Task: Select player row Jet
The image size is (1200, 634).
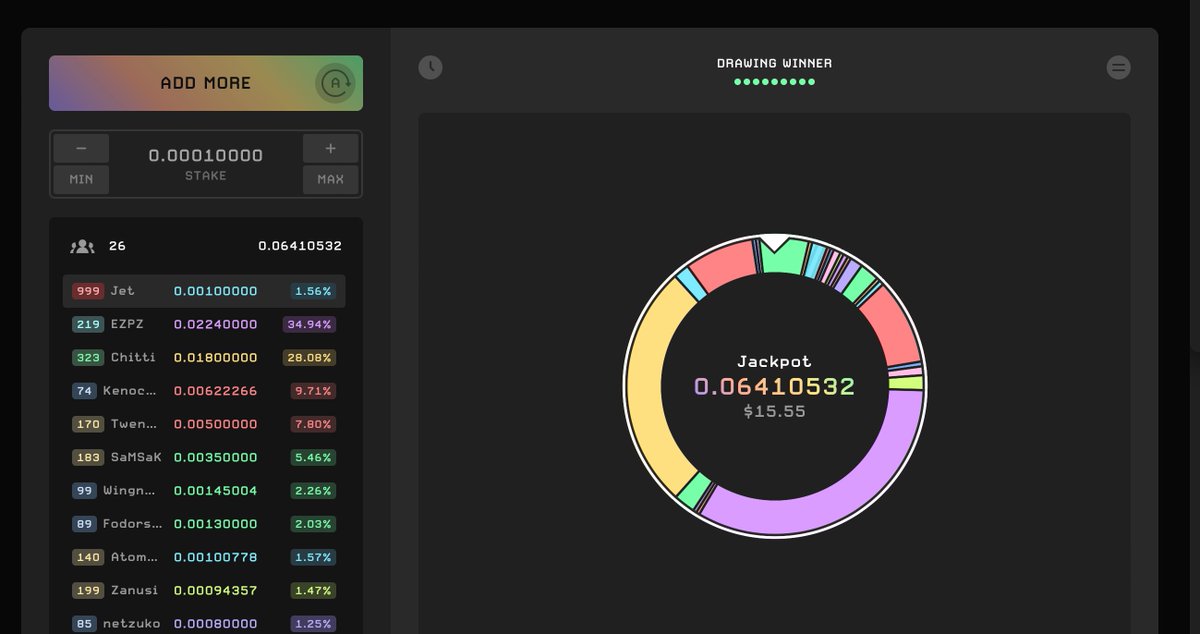Action: coord(204,291)
